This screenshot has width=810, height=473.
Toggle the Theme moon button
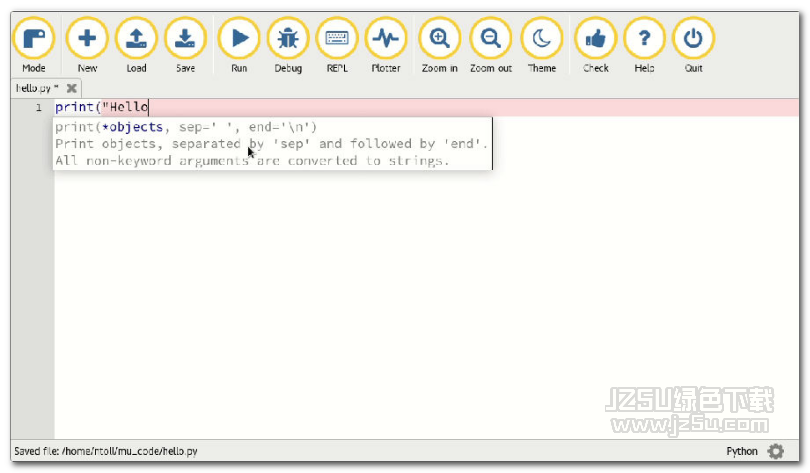(x=542, y=45)
